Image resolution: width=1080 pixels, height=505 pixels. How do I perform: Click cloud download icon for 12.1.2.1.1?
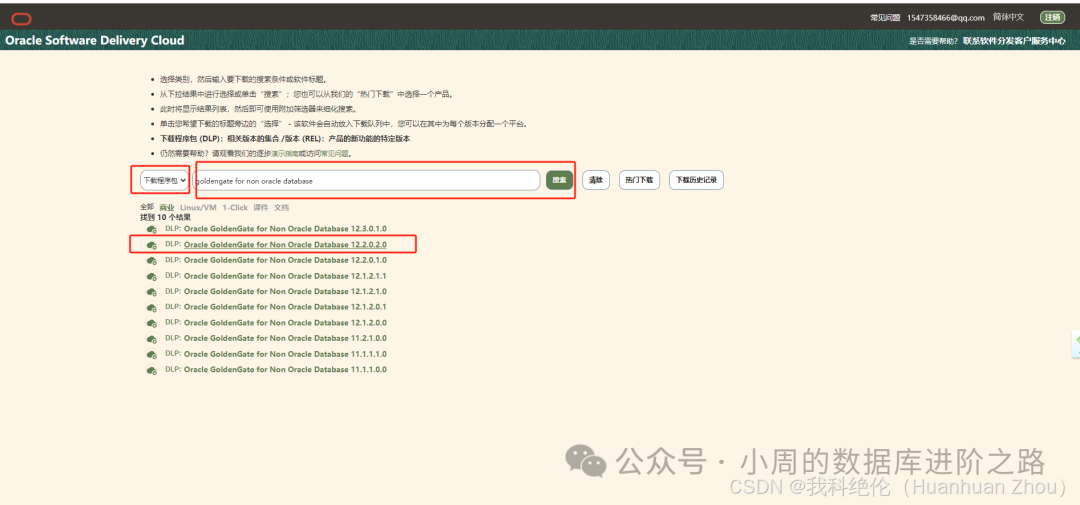[x=152, y=276]
